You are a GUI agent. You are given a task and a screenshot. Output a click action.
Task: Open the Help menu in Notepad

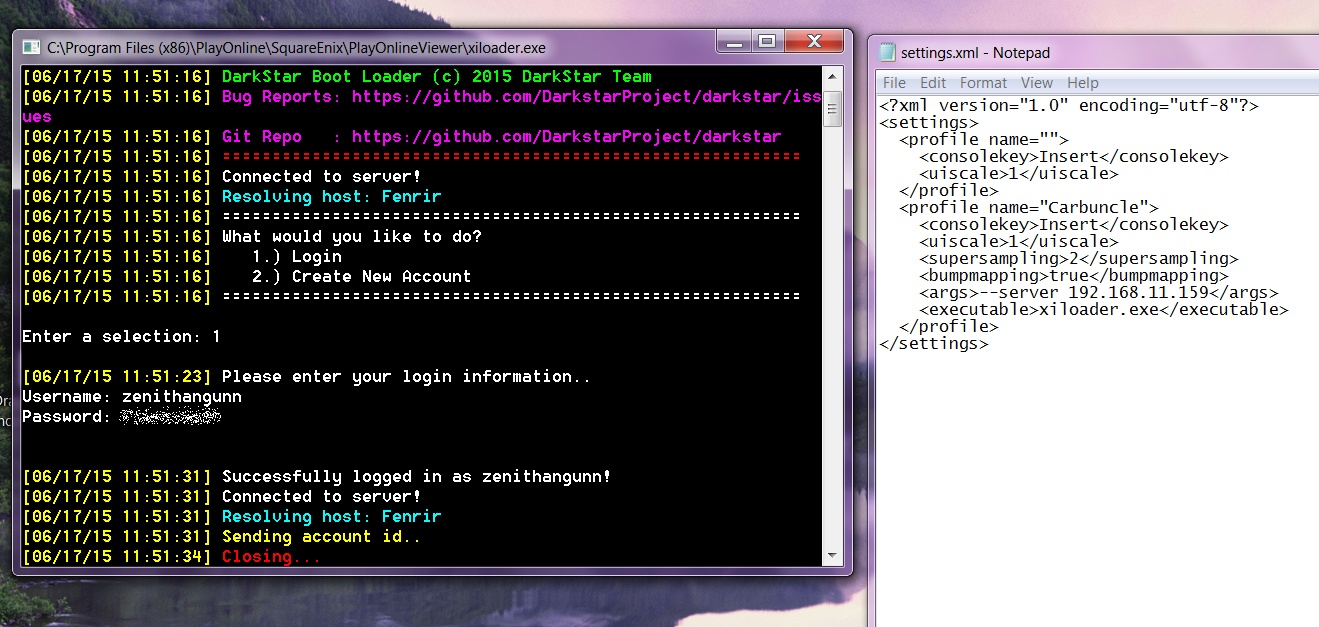(x=1082, y=83)
